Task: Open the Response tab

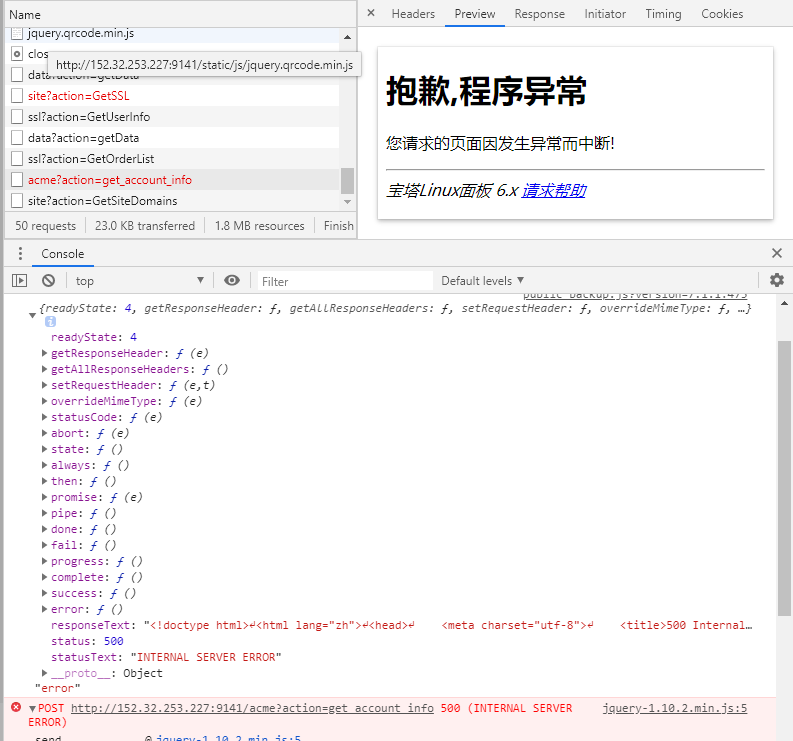Action: pos(539,14)
